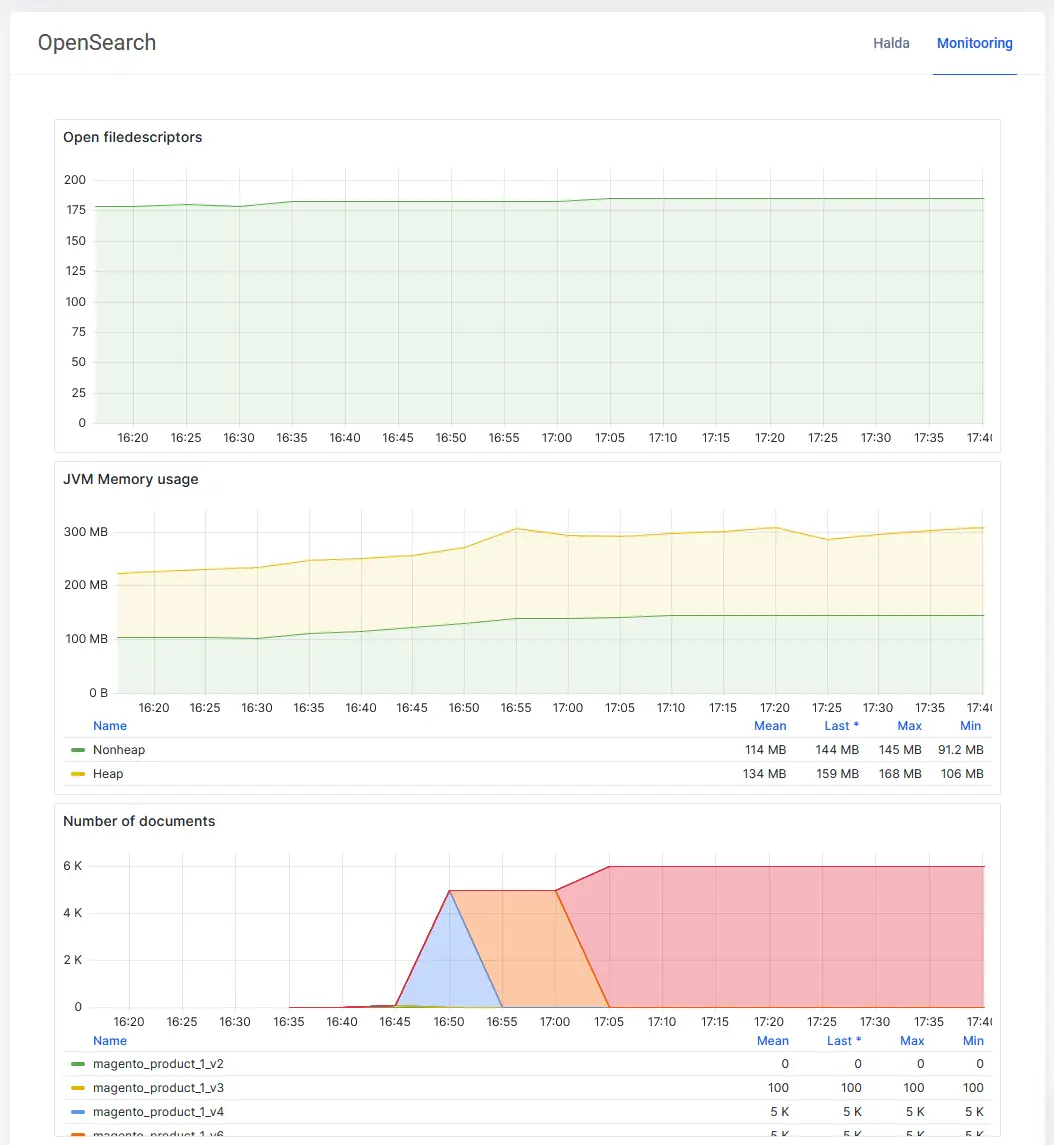Sort JVM Memory legend by Max column
Image resolution: width=1054 pixels, height=1145 pixels.
909,726
